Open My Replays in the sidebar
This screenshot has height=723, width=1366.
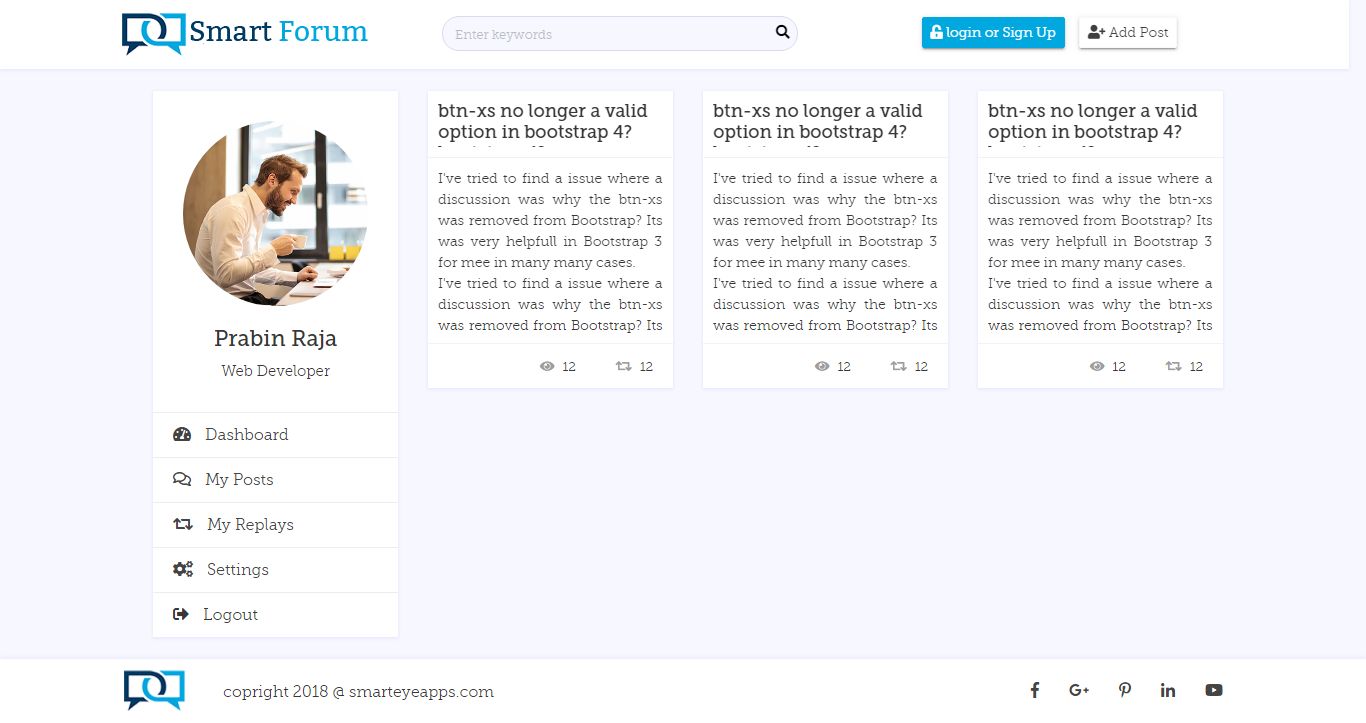click(275, 524)
